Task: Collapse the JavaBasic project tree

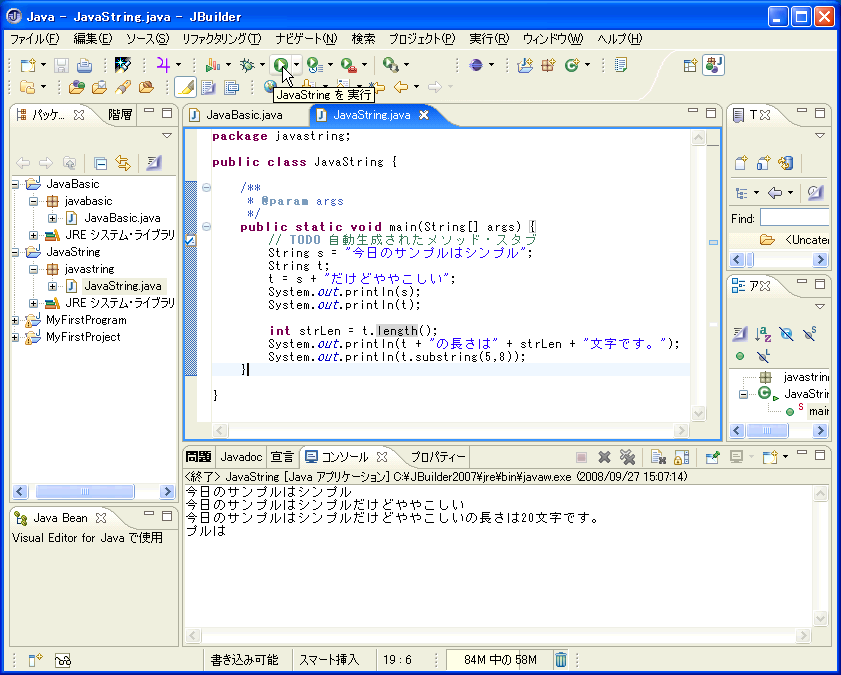Action: click(x=17, y=184)
